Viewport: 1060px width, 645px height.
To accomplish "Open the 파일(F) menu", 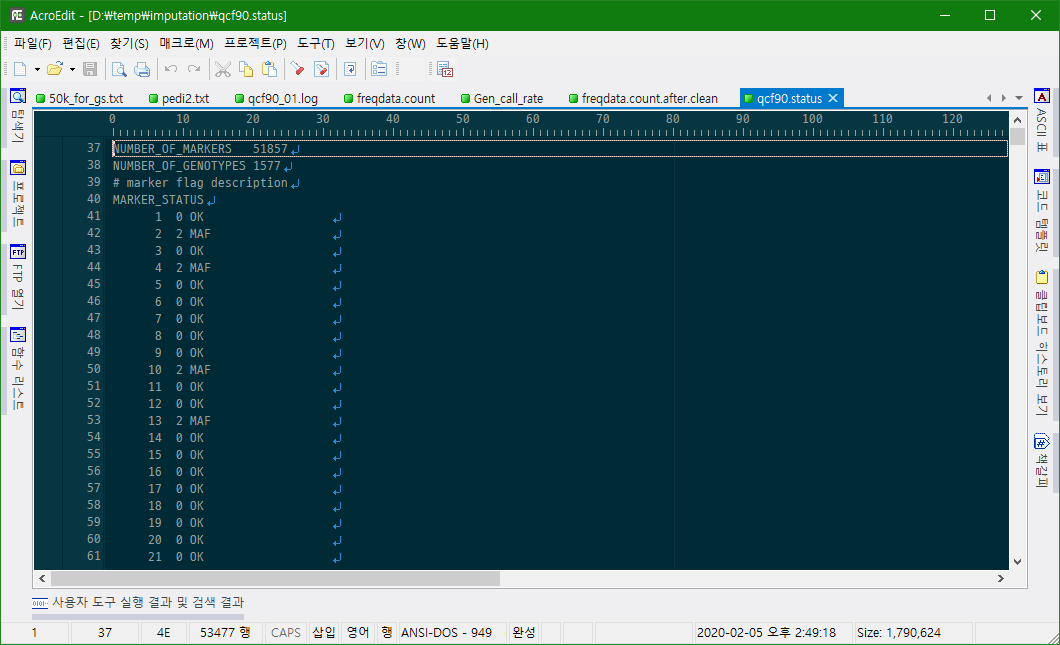I will click(32, 44).
